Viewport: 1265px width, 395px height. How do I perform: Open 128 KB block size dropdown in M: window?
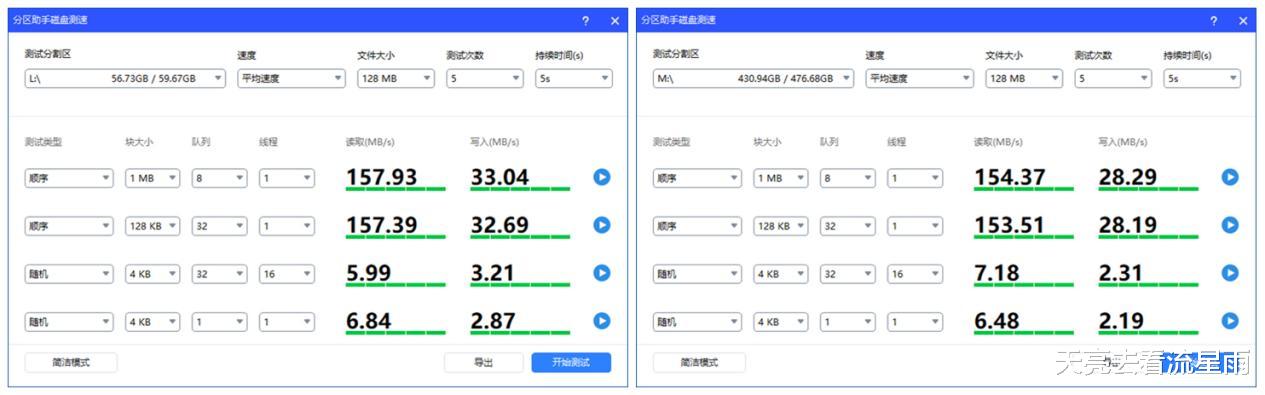[781, 226]
